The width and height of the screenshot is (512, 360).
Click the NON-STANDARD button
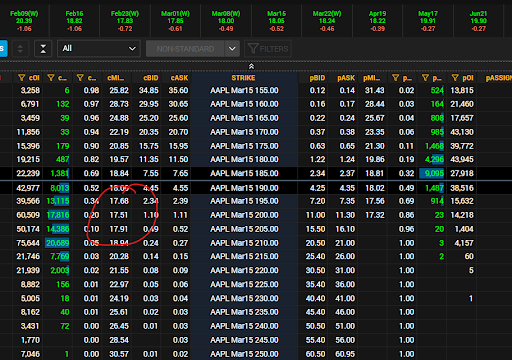[x=185, y=49]
